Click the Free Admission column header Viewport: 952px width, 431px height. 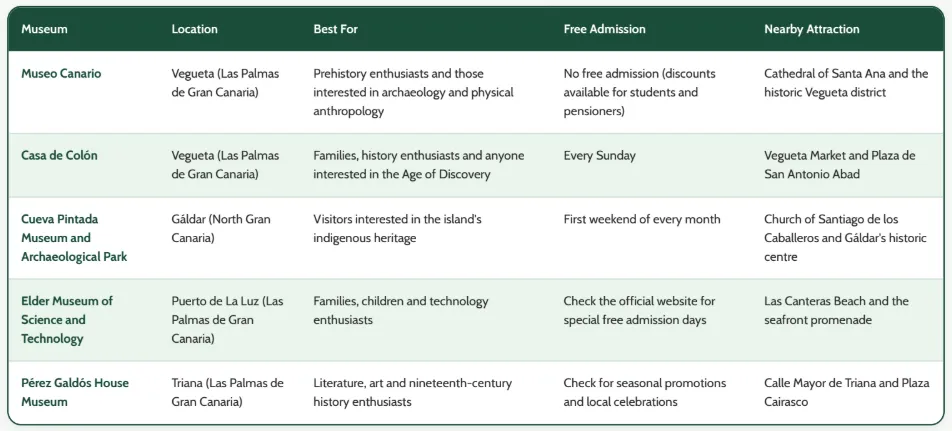pos(604,29)
